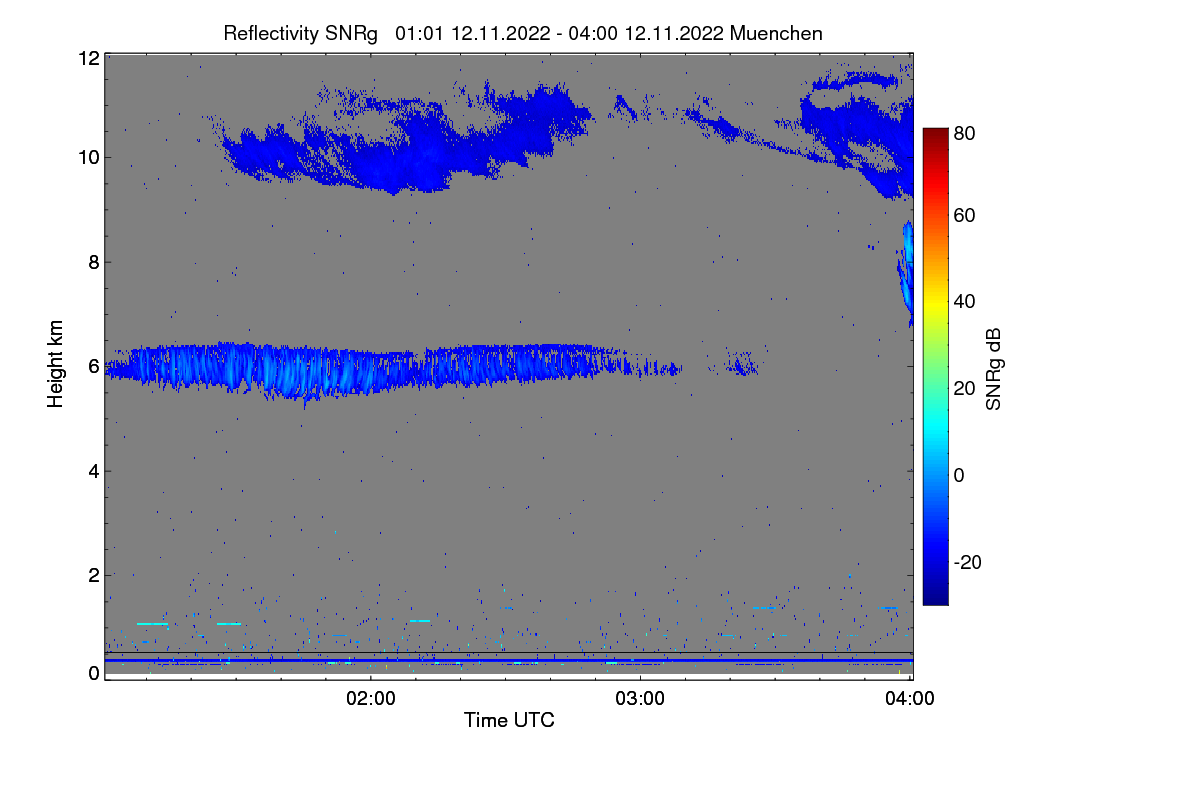Click the '04:00' time axis tick label
The image size is (1200, 800).
910,699
